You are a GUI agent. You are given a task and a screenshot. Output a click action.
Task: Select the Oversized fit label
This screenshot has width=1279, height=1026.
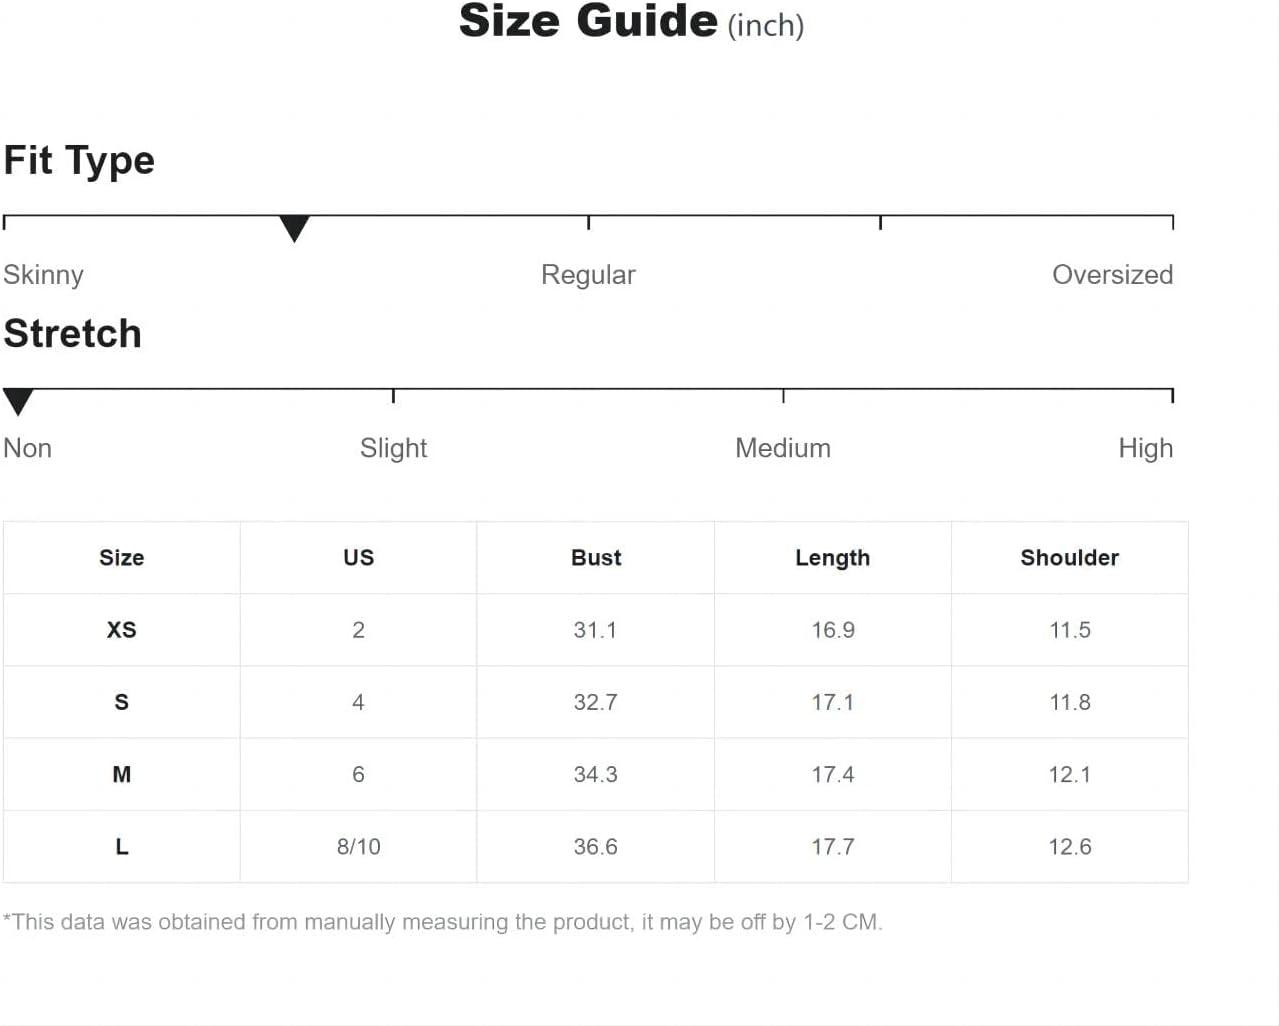click(x=1112, y=275)
